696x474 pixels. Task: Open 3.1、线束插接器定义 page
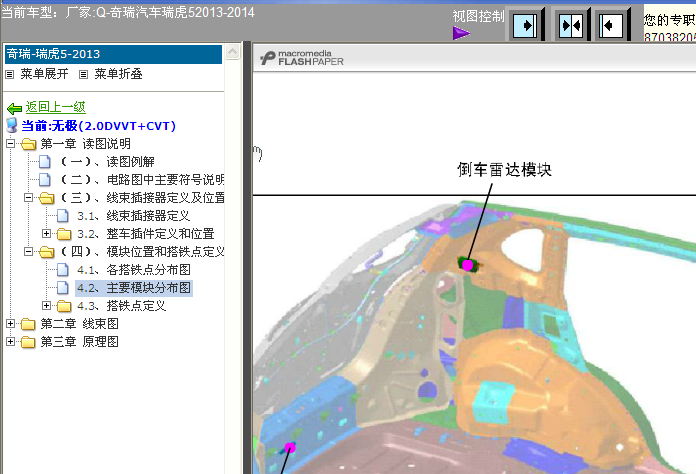(x=134, y=216)
